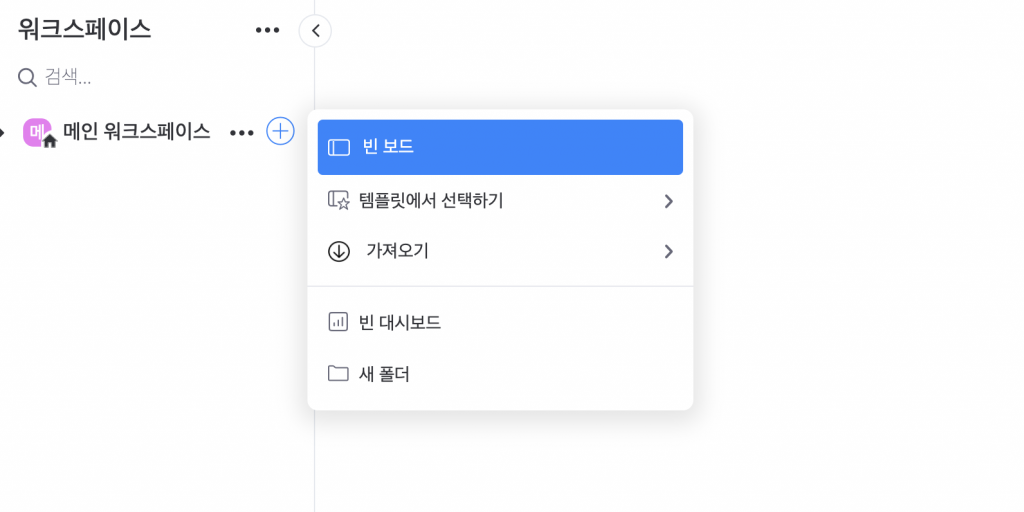Choose 빈 대시보드 from the menu
This screenshot has width=1024, height=512.
click(500, 322)
